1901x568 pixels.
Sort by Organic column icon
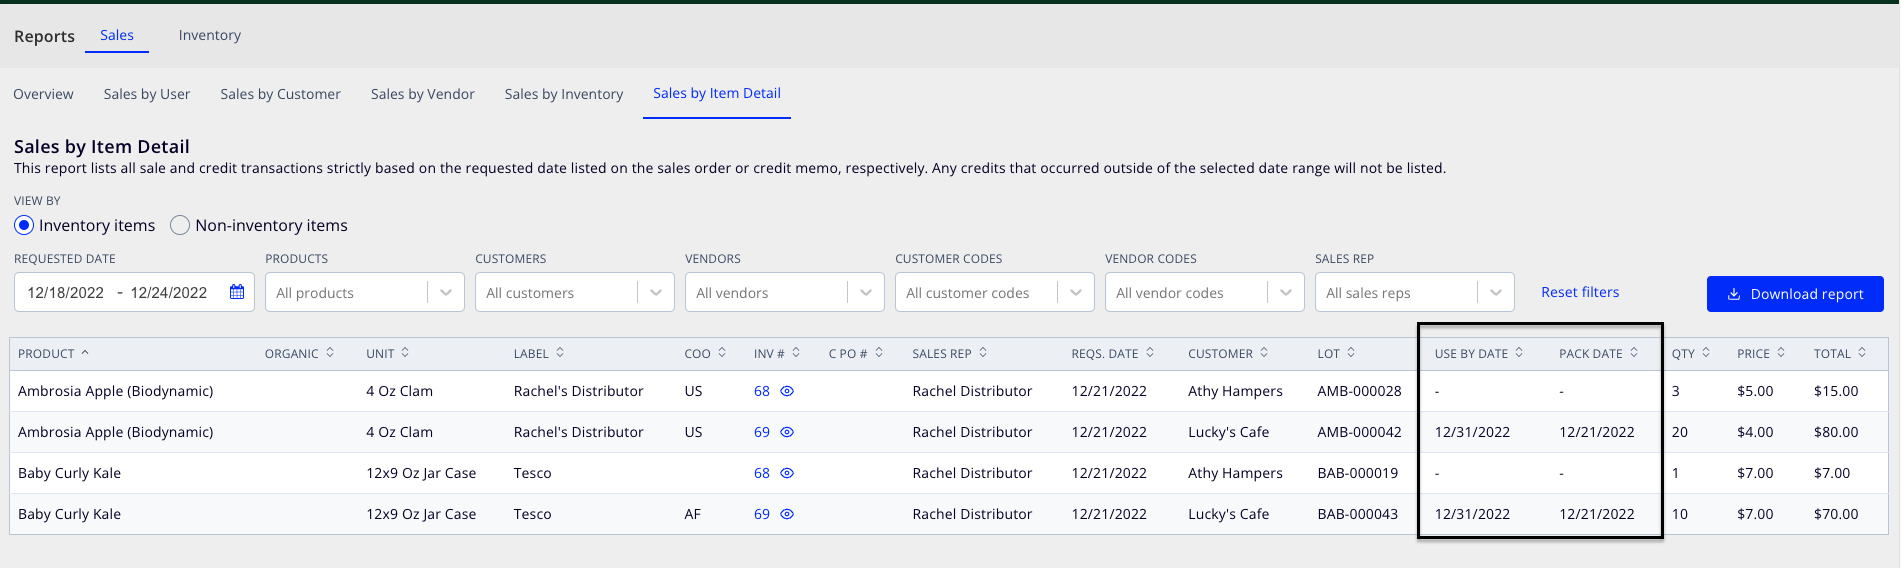click(x=330, y=353)
